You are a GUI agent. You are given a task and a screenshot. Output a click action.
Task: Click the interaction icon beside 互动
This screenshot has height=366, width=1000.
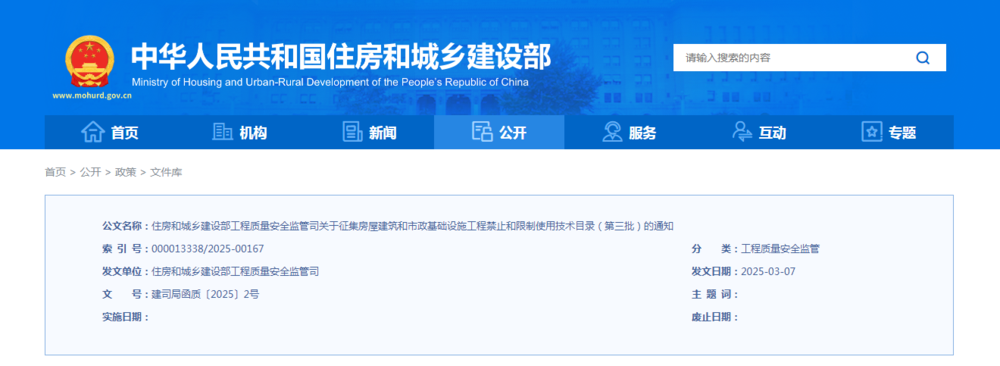click(742, 132)
